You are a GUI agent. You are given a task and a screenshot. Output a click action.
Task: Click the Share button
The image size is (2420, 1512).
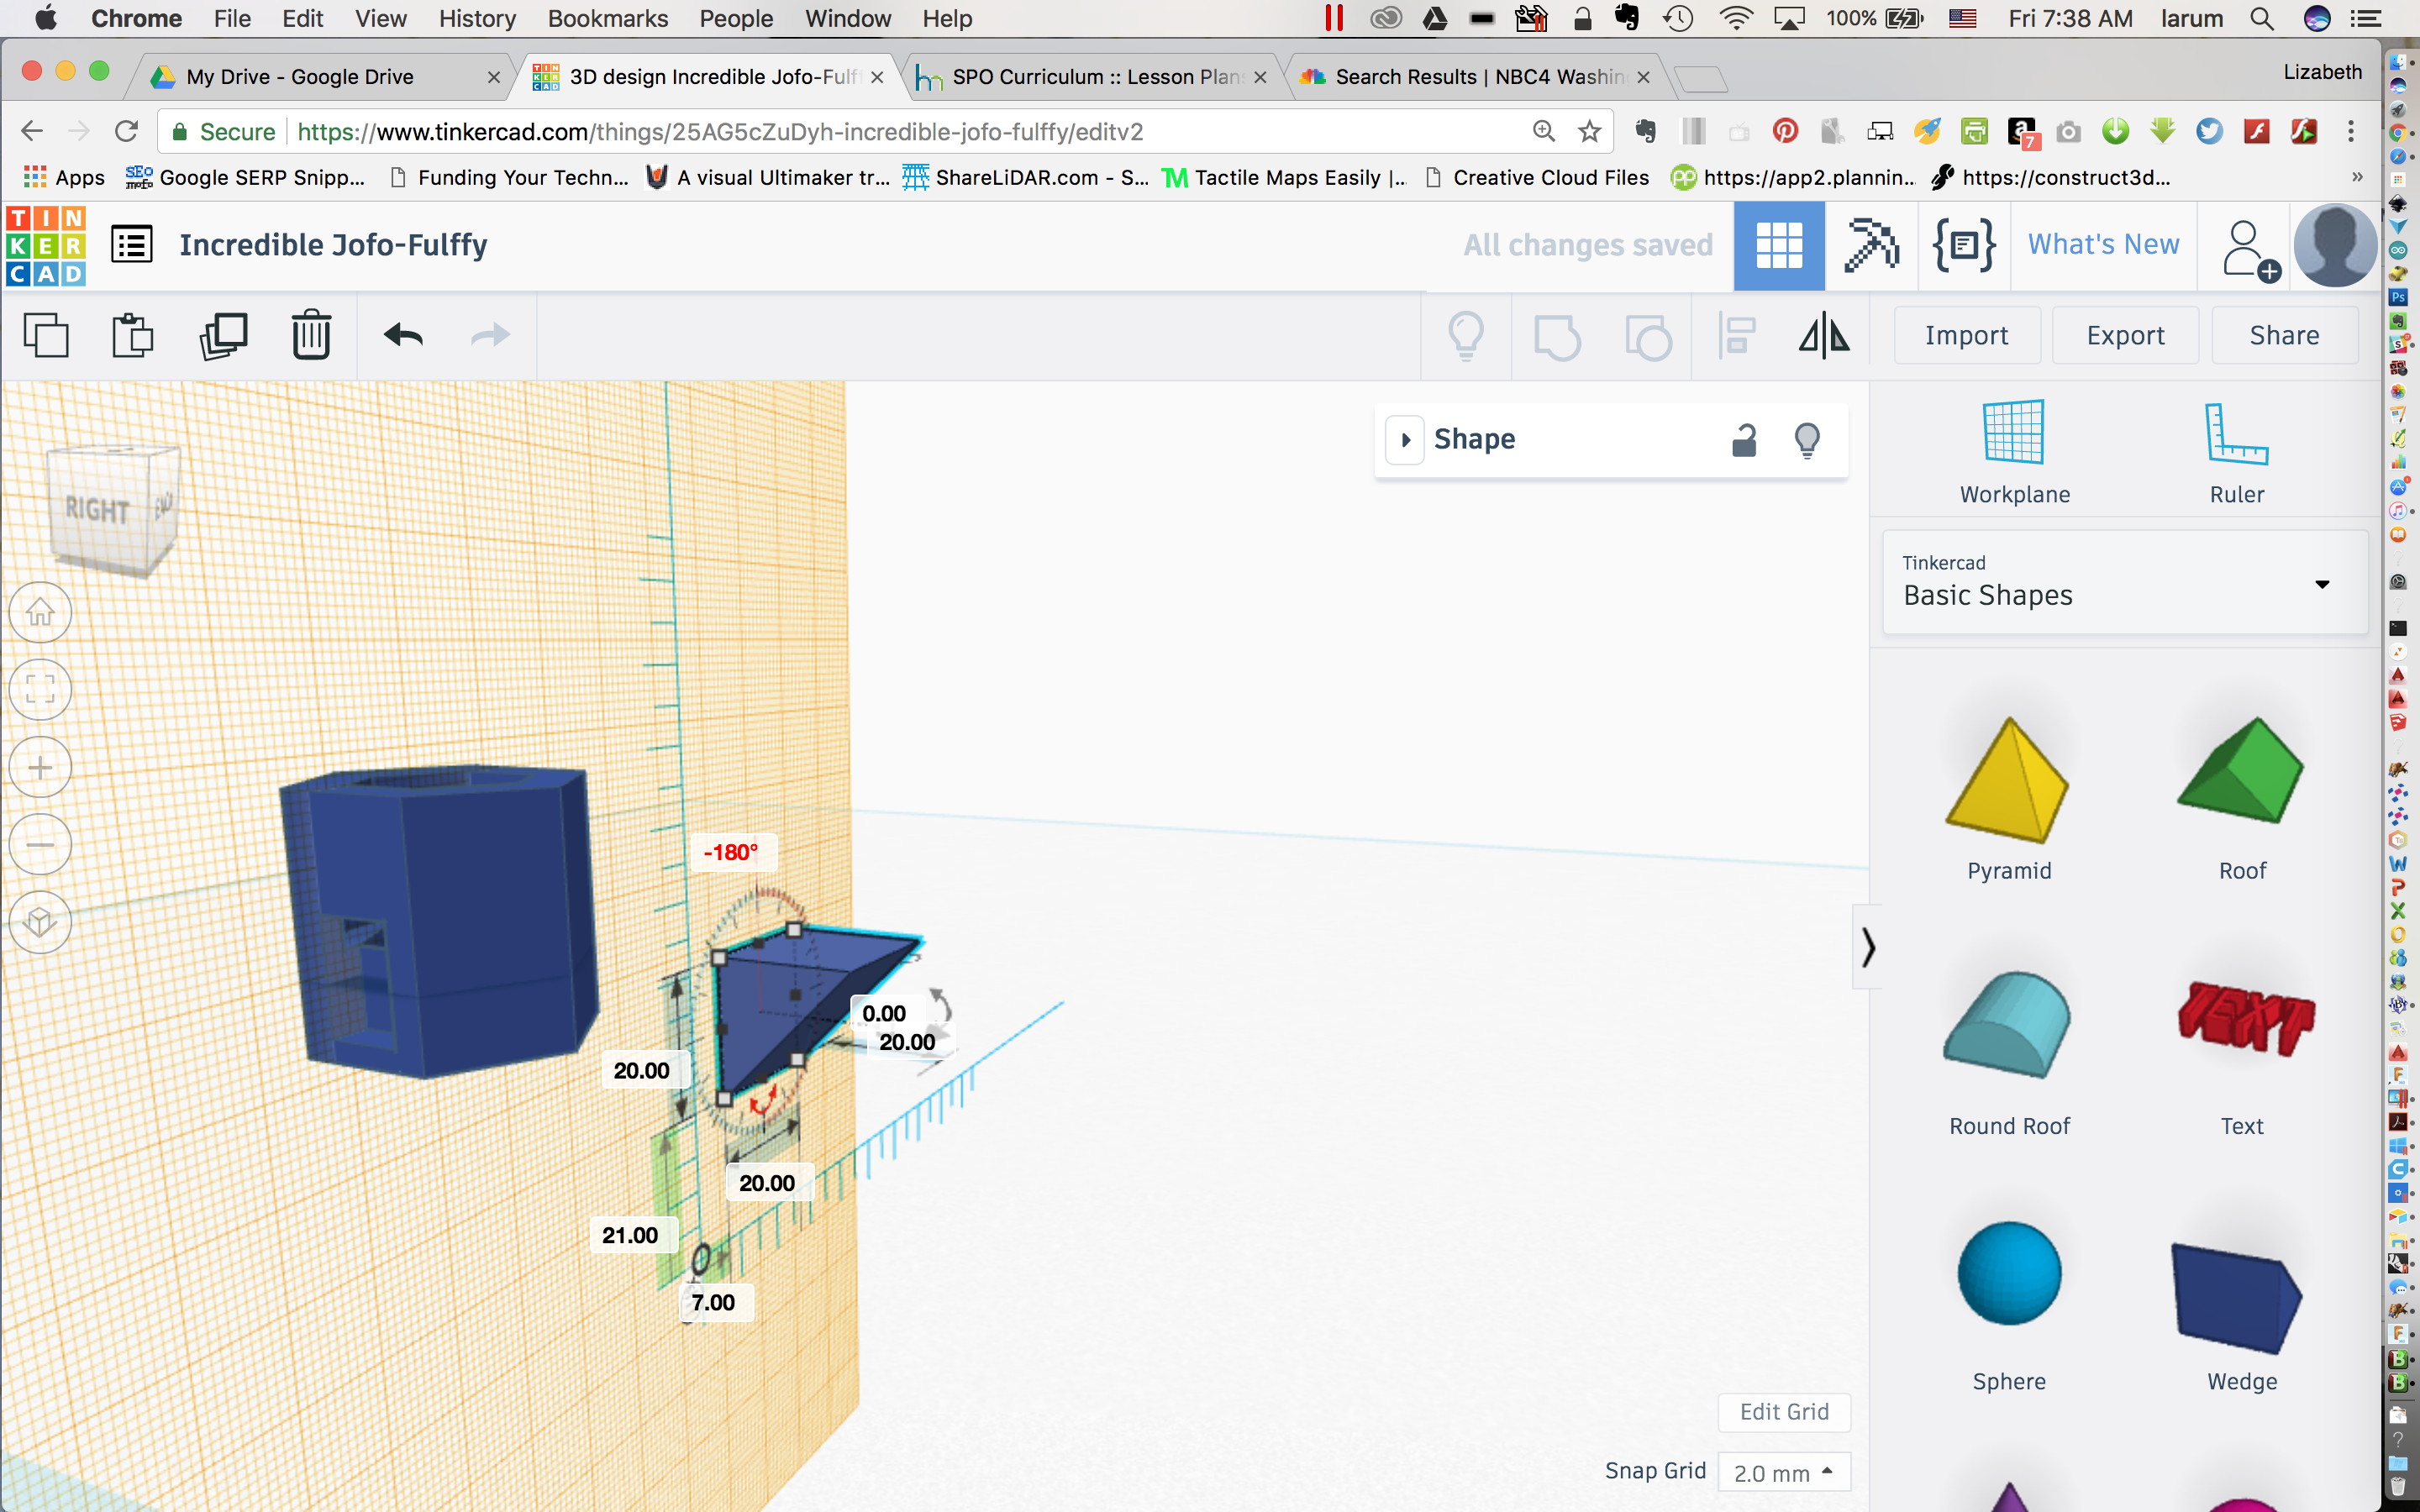(2284, 335)
